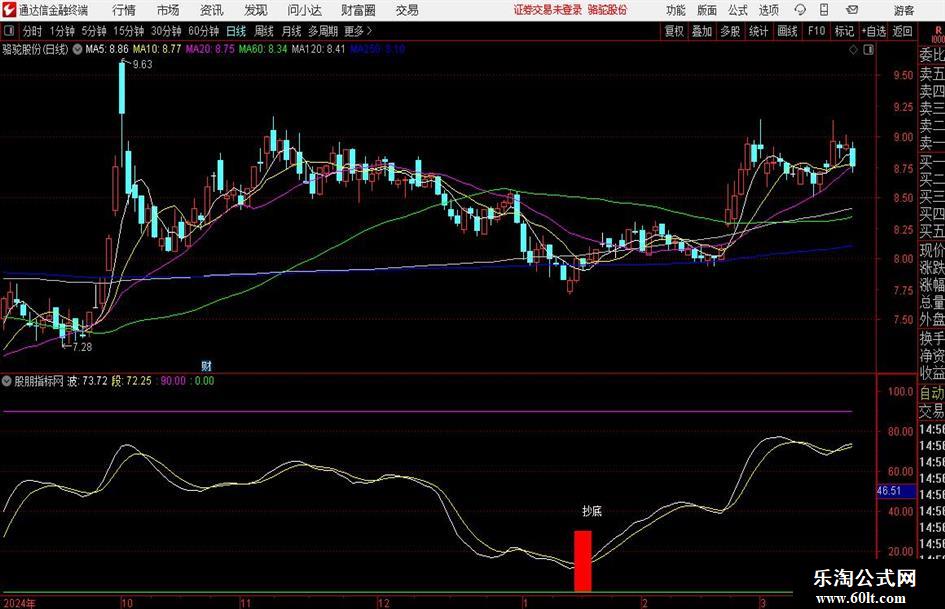Switch to 1分钟 period
This screenshot has height=609, width=945.
pyautogui.click(x=62, y=31)
